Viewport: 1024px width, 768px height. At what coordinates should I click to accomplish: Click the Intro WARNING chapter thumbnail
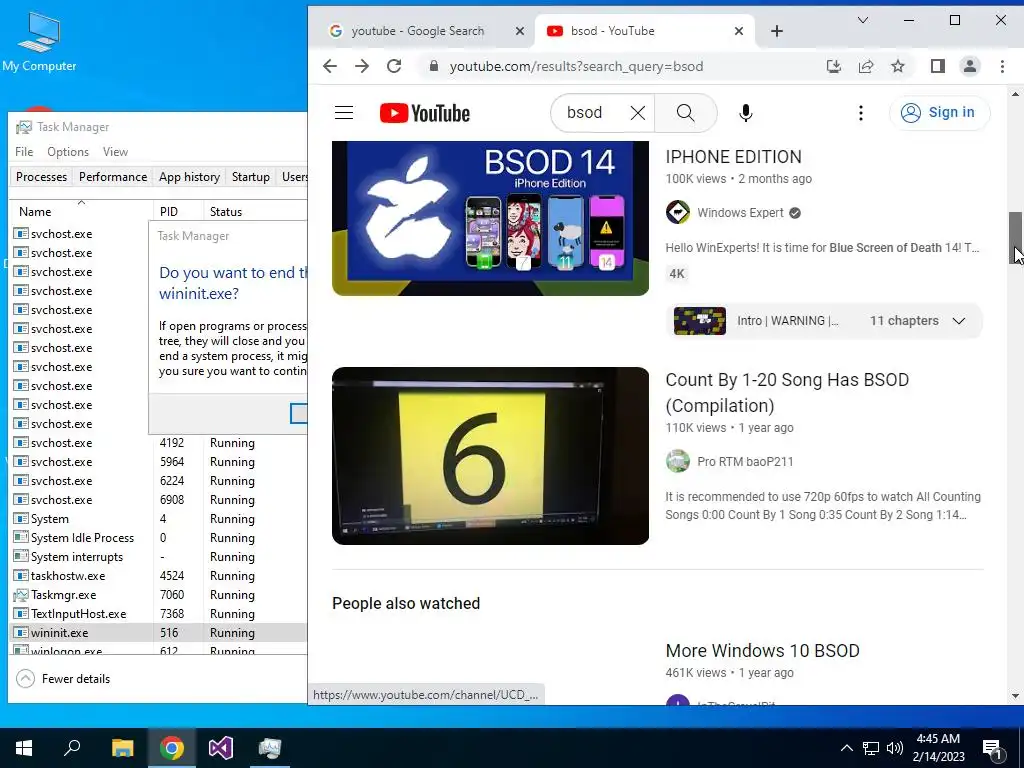point(699,321)
